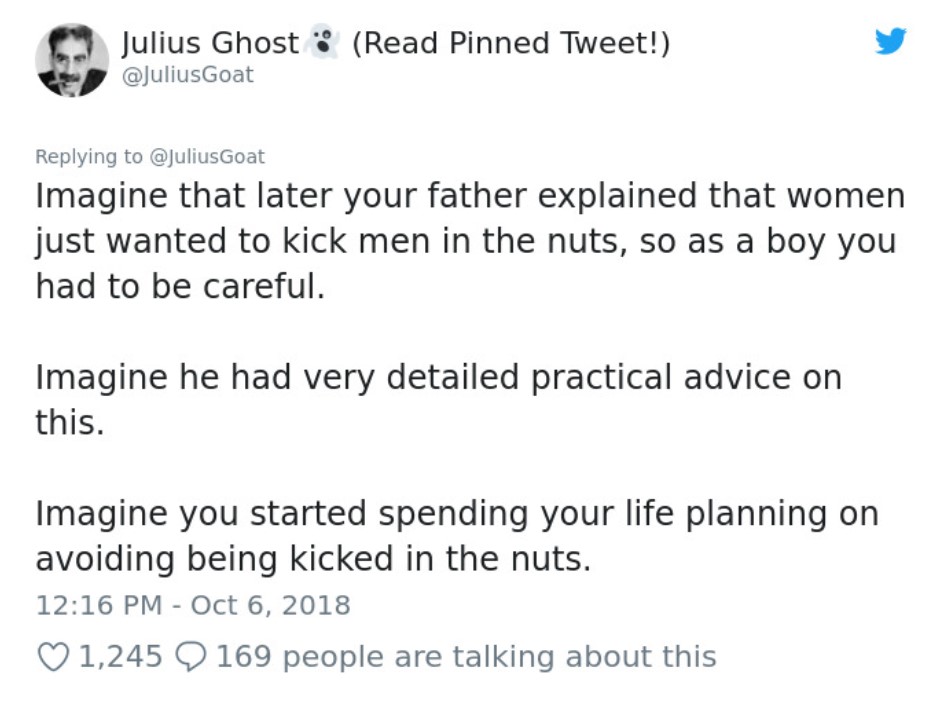The width and height of the screenshot is (941, 702).
Task: Click the 169 reply count number
Action: click(244, 656)
